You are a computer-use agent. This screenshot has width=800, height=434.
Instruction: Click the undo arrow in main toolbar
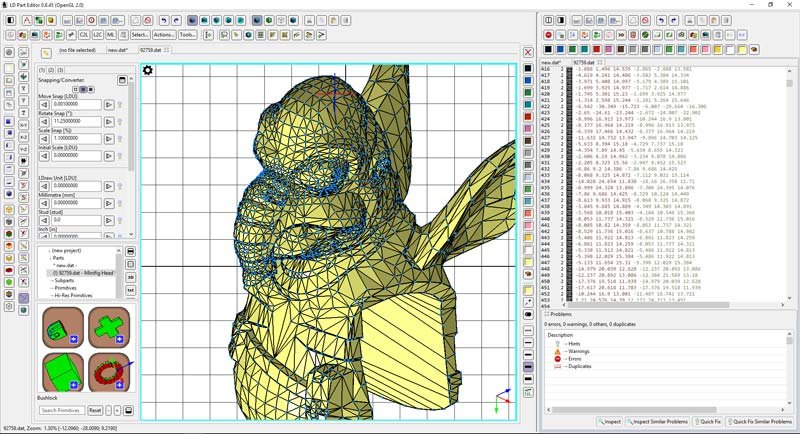click(163, 19)
